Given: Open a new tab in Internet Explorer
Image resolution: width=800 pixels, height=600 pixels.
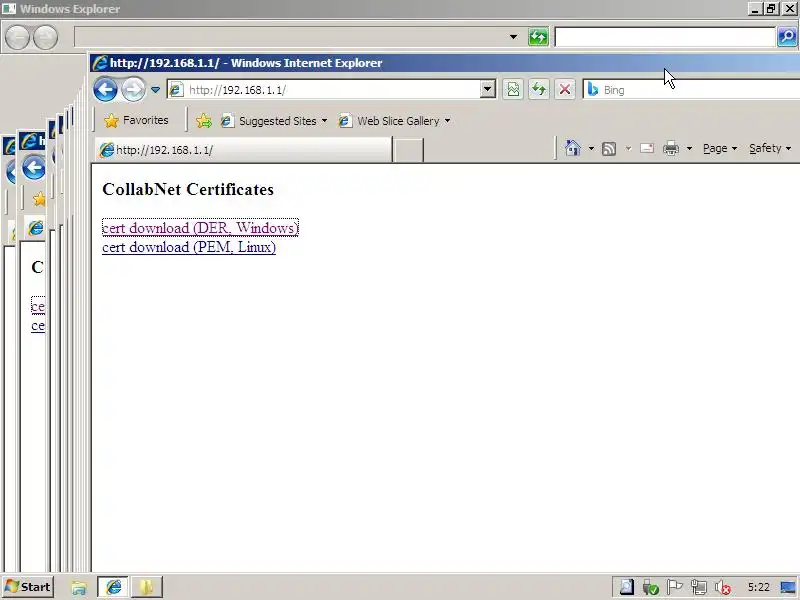Looking at the screenshot, I should pyautogui.click(x=408, y=150).
